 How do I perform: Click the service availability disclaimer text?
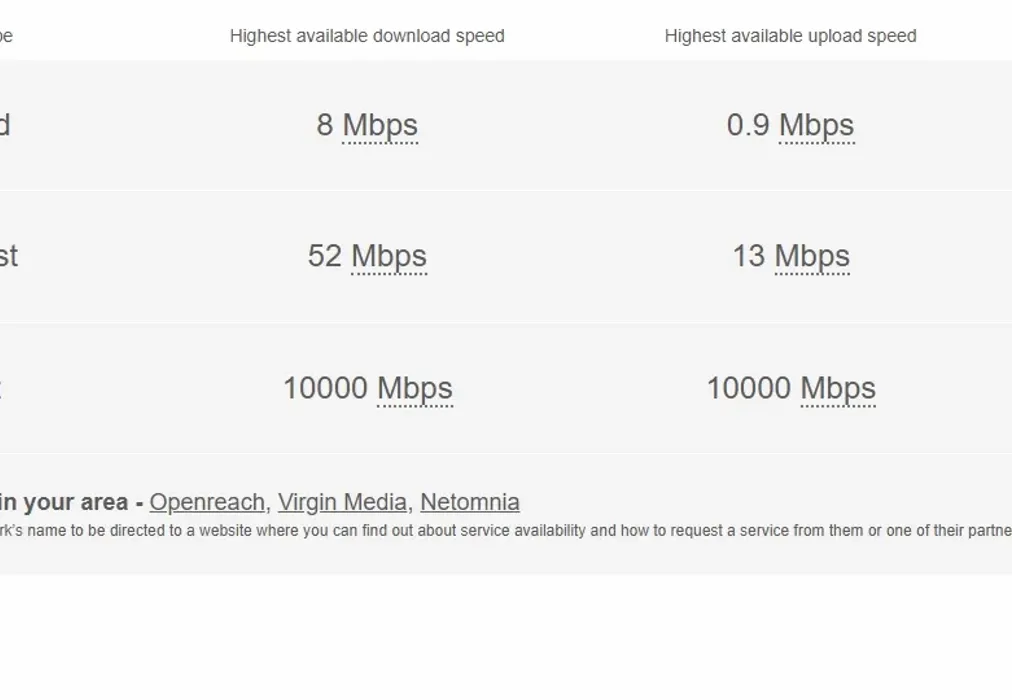[x=500, y=531]
